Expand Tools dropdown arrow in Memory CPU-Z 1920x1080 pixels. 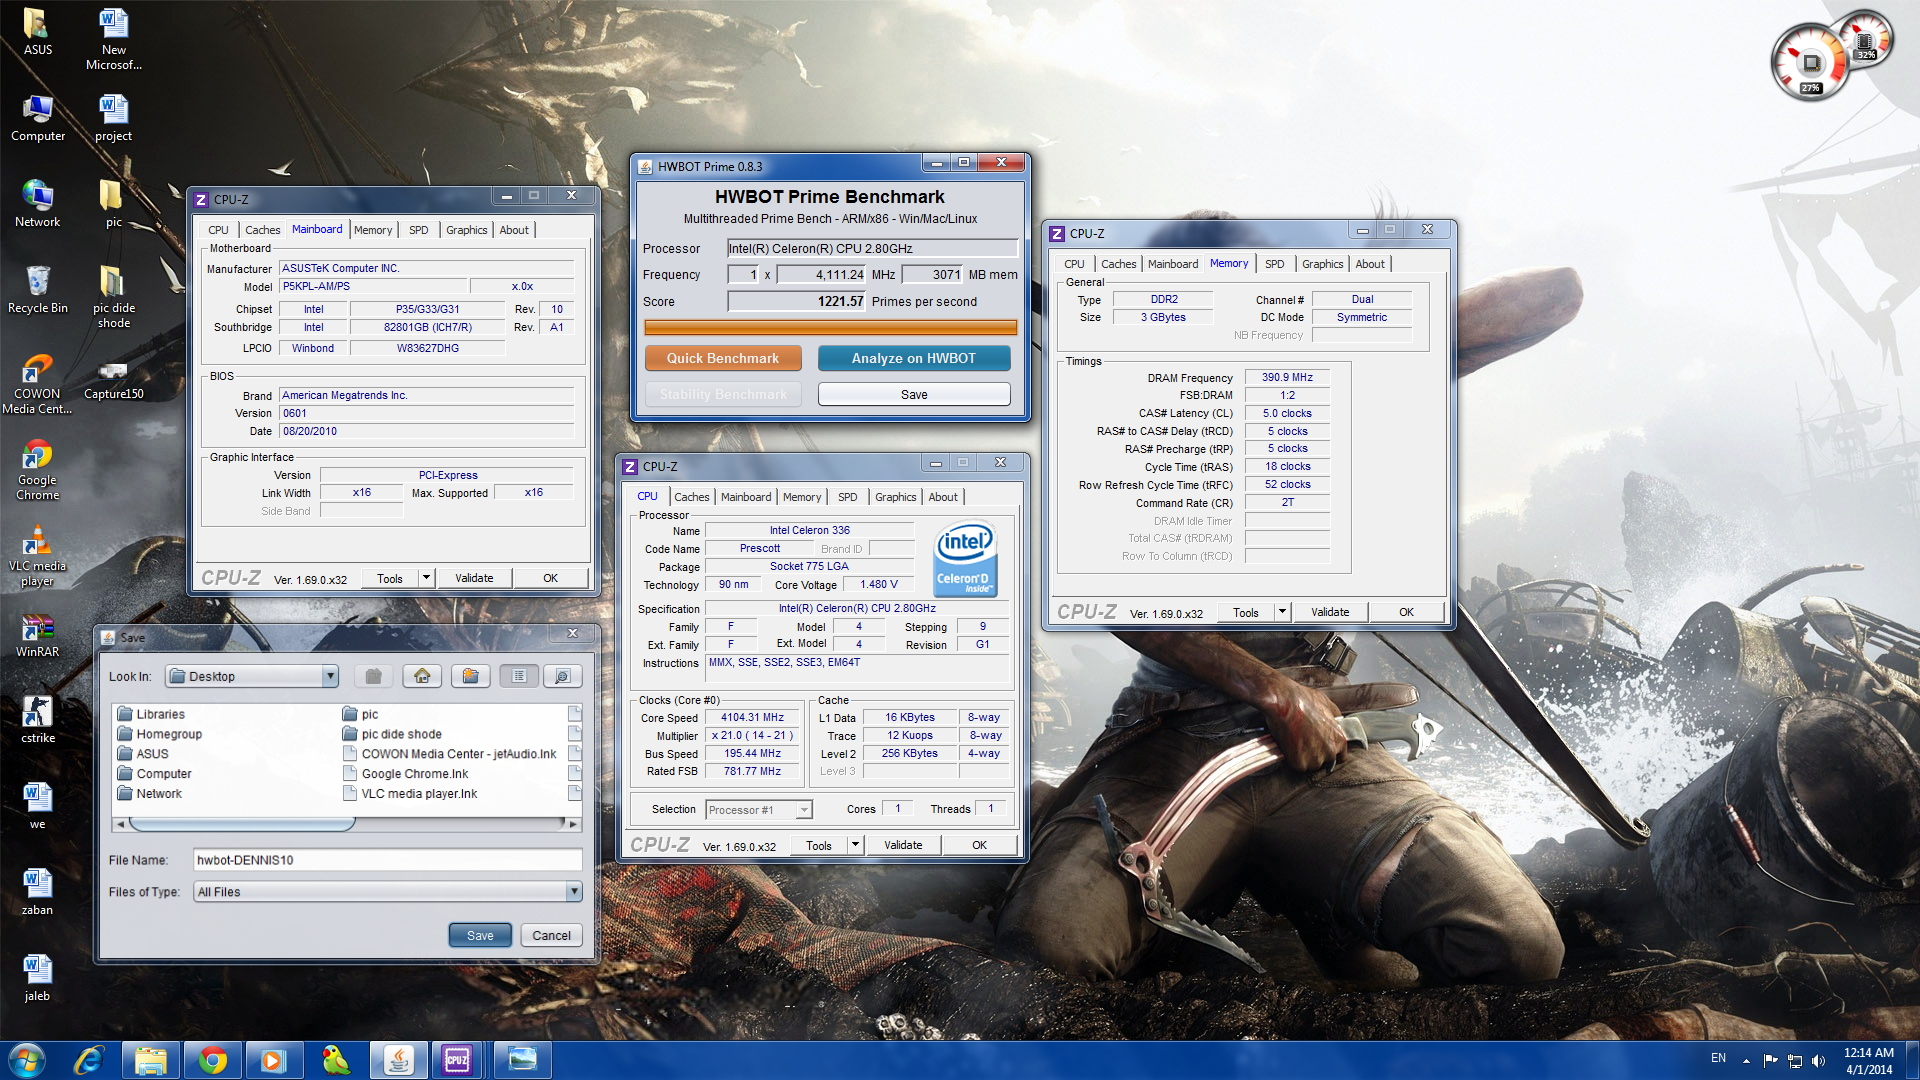coord(1282,612)
